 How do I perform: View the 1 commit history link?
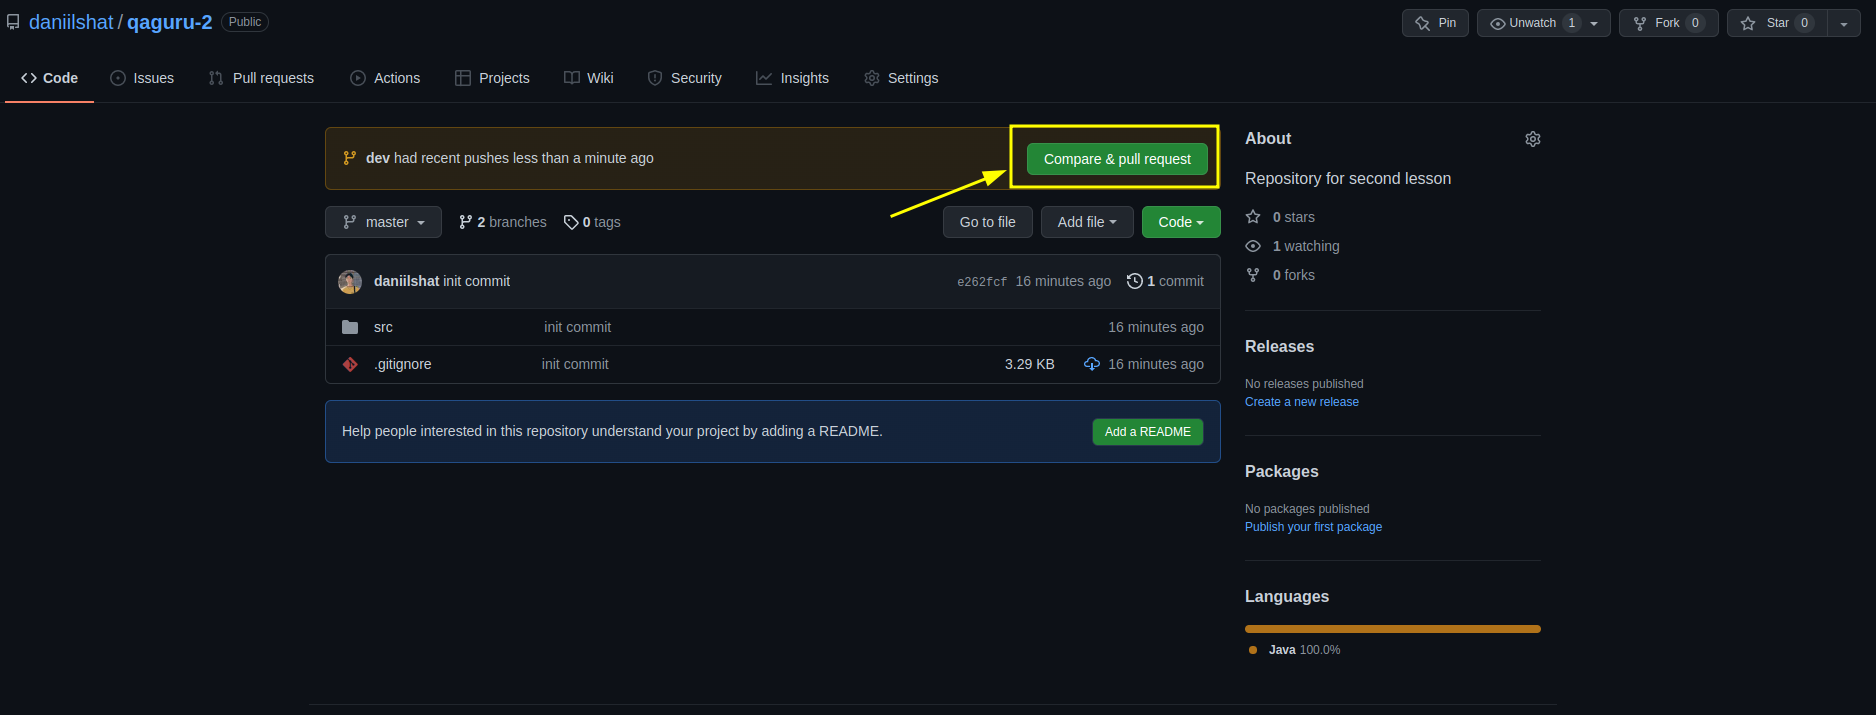coord(1165,281)
